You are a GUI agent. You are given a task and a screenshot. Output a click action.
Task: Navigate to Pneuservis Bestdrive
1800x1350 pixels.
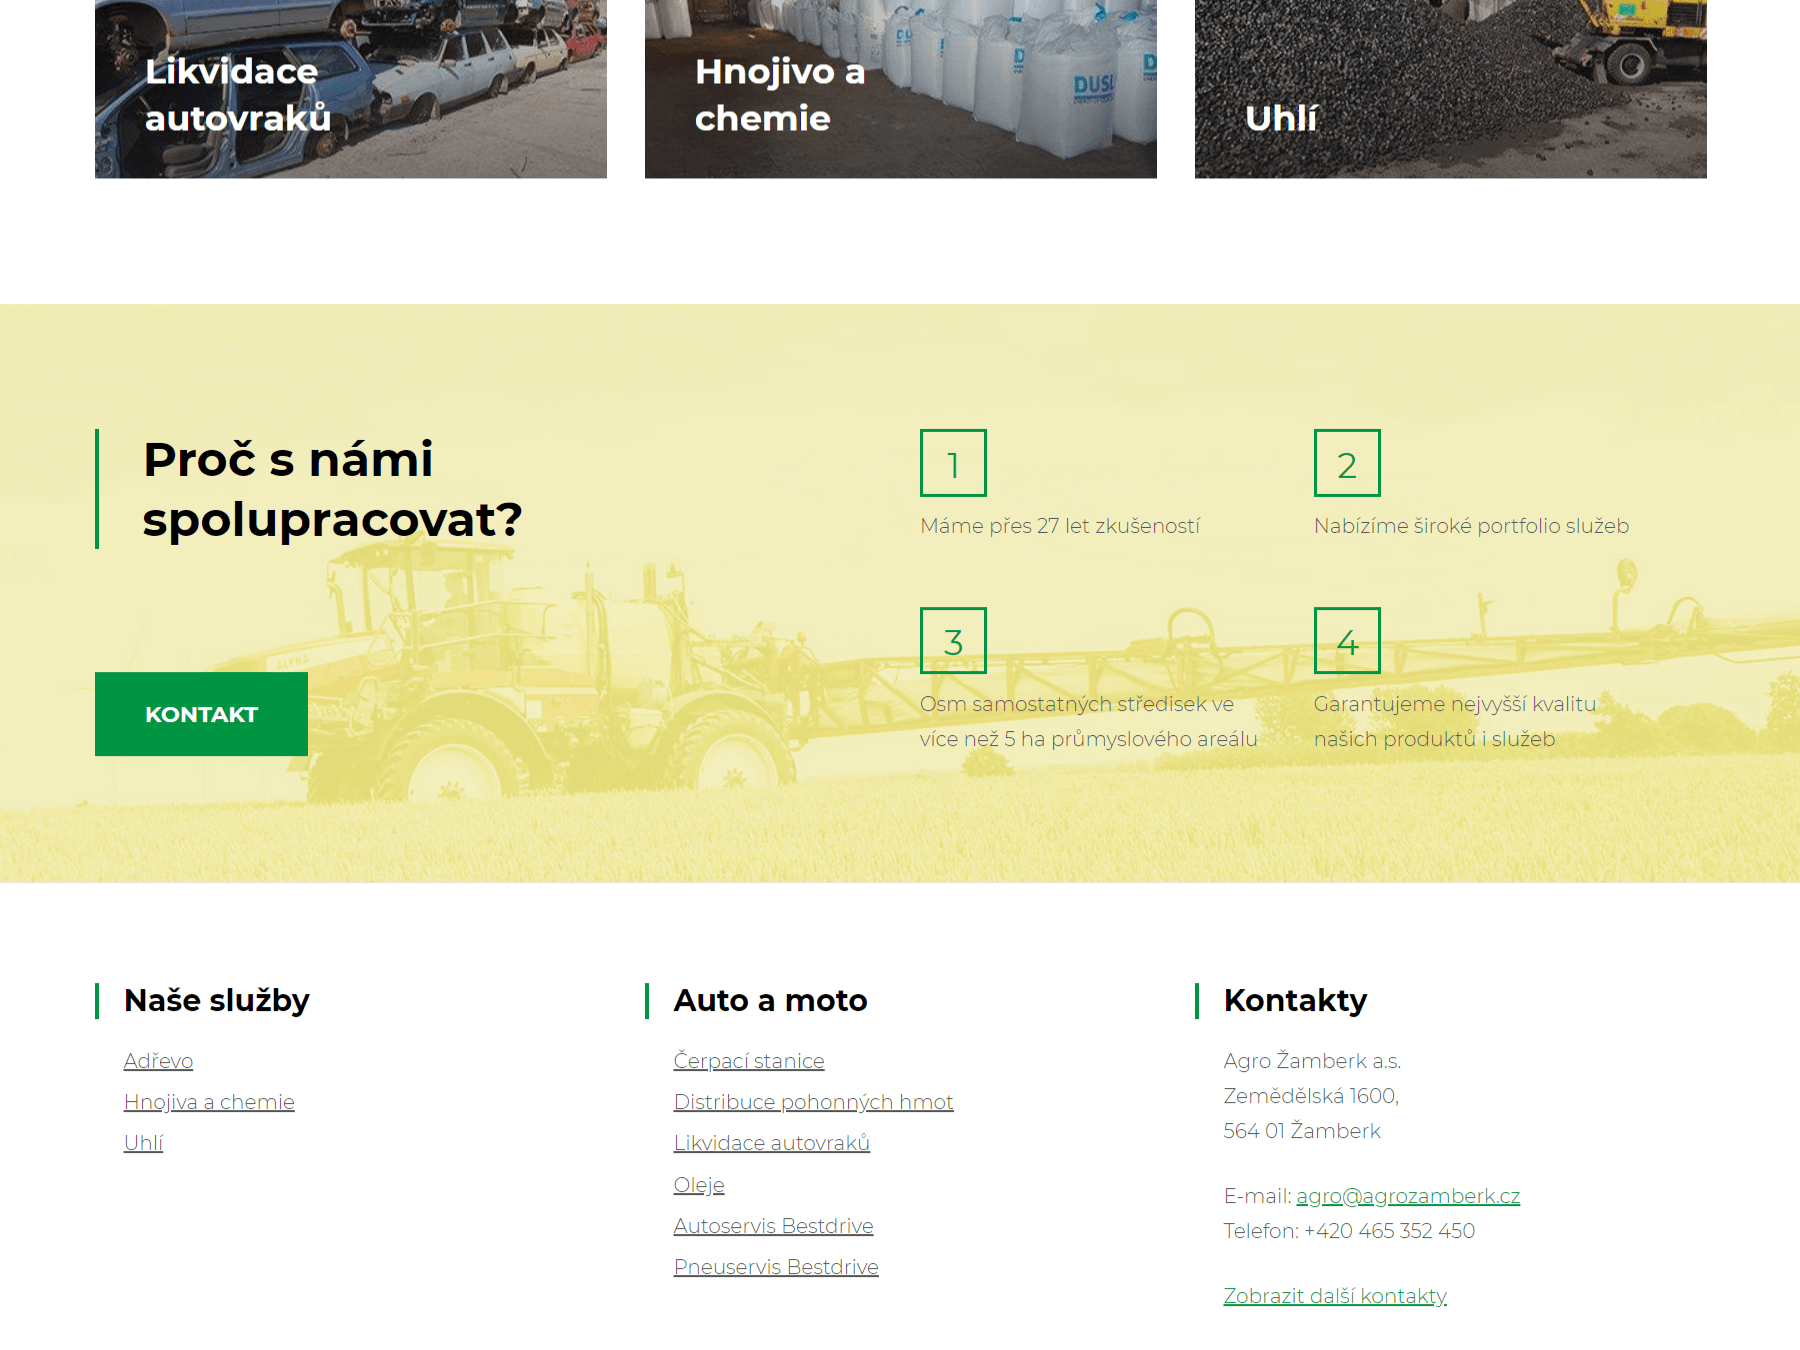click(776, 1267)
